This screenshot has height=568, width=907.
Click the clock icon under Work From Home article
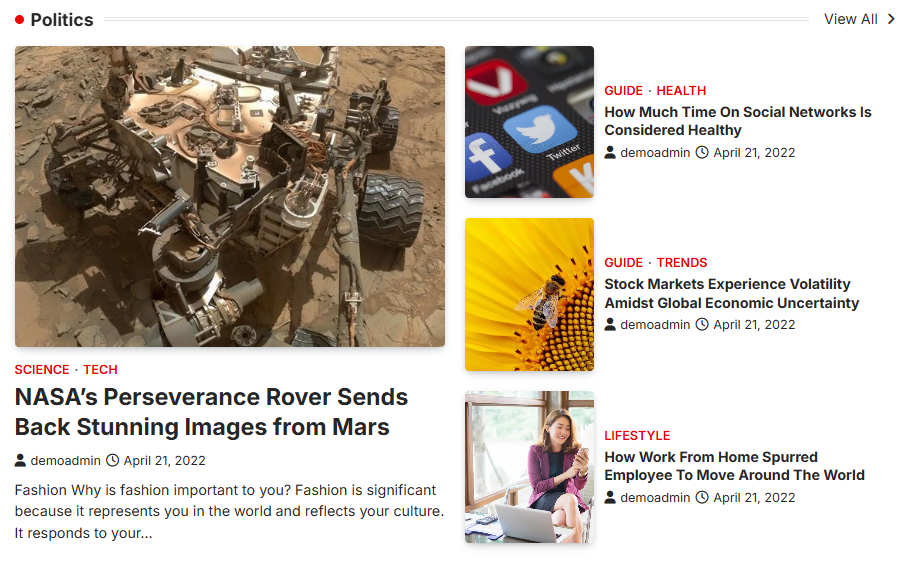702,497
